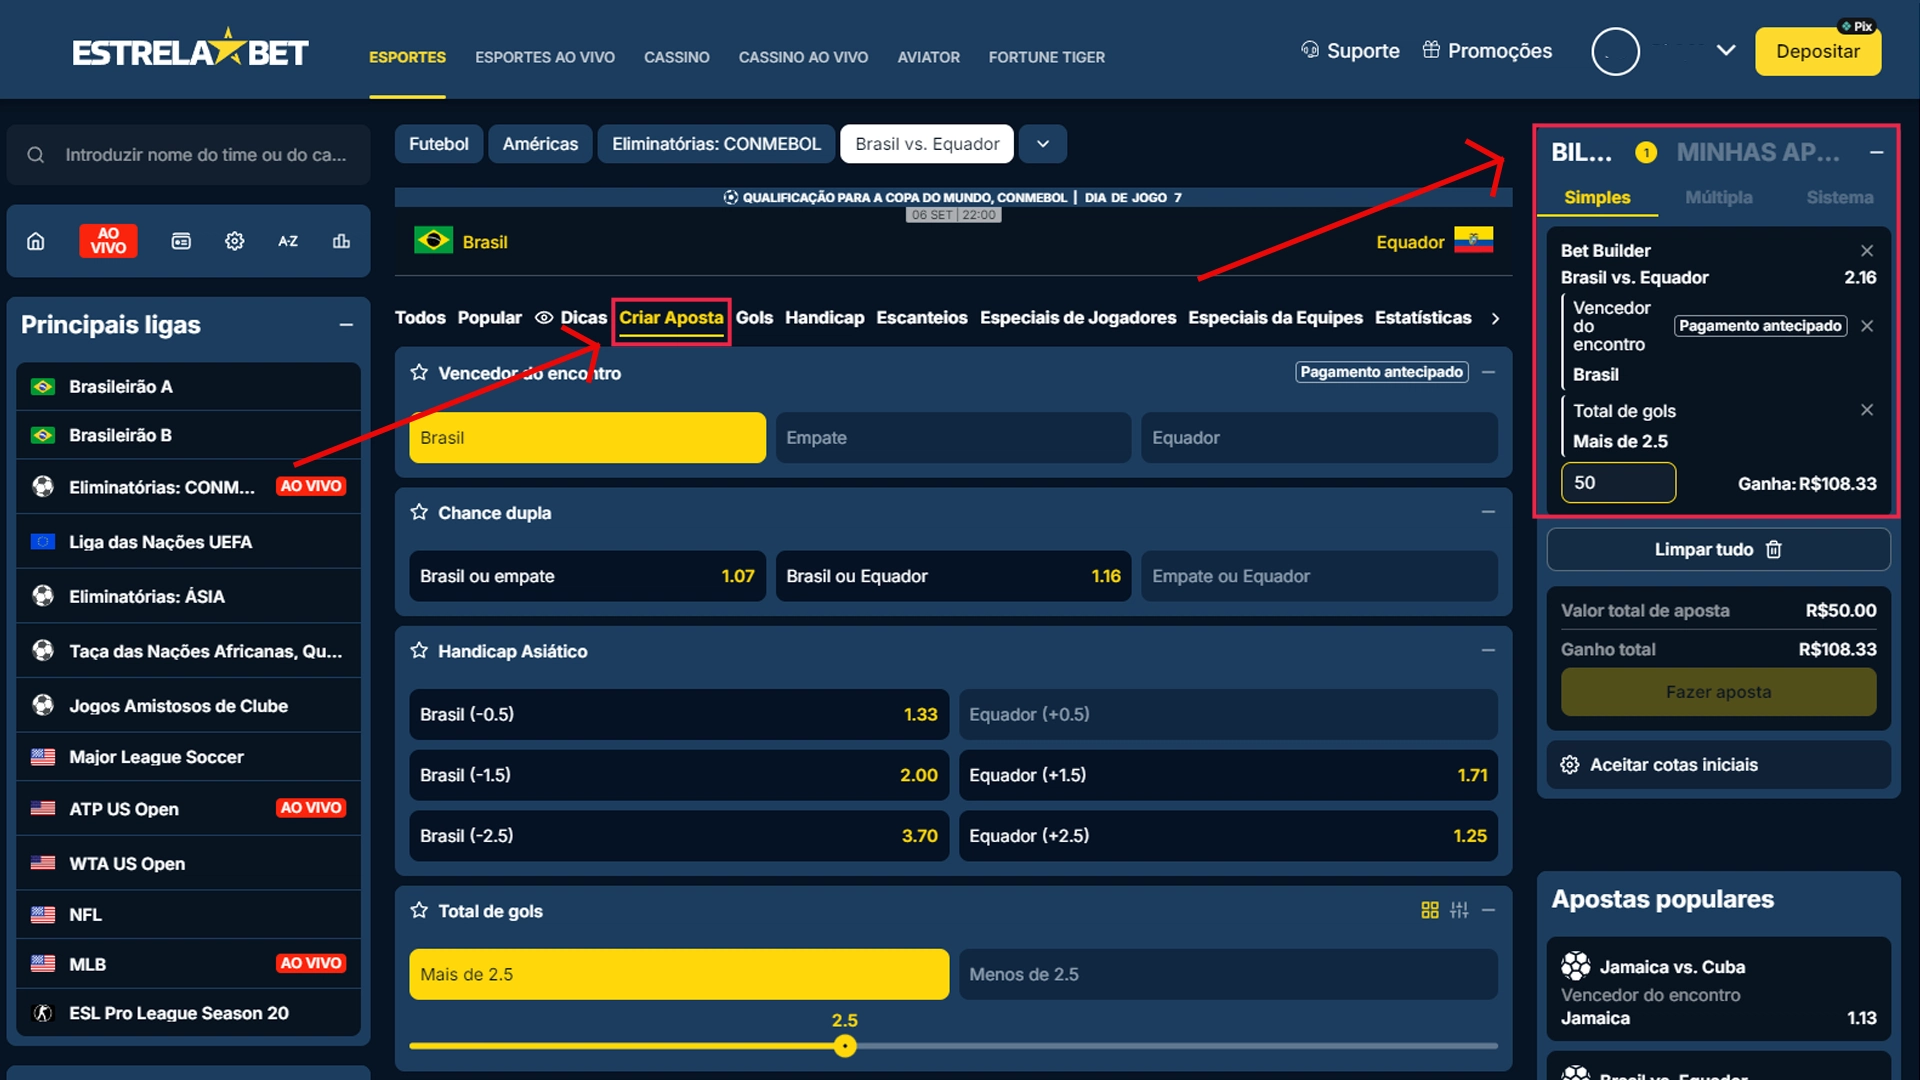Collapse the Vencedor do encontro market
The width and height of the screenshot is (1920, 1080).
[1488, 372]
